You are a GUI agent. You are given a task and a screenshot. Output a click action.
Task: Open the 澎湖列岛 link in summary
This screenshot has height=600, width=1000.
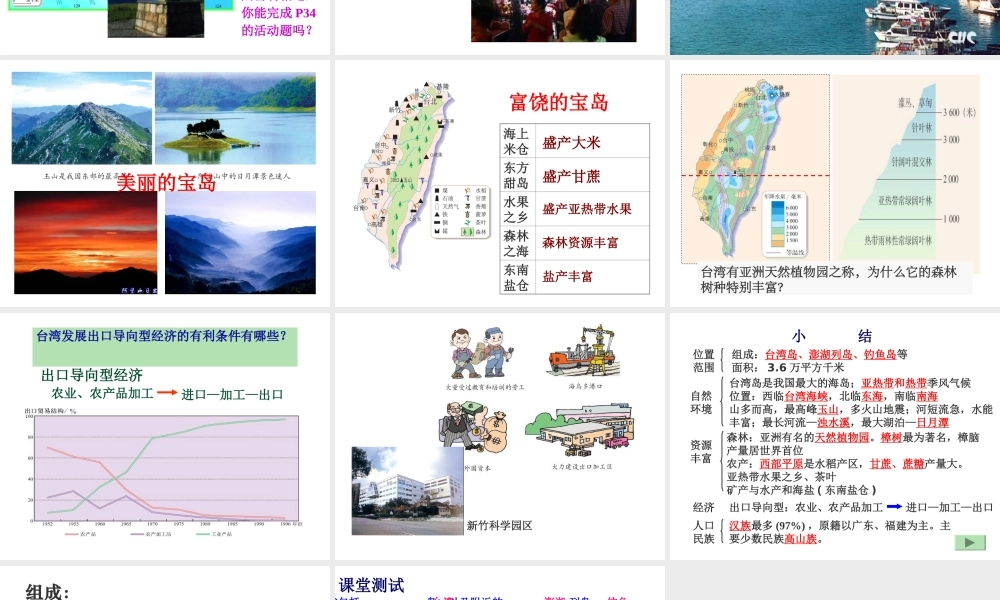coord(830,355)
